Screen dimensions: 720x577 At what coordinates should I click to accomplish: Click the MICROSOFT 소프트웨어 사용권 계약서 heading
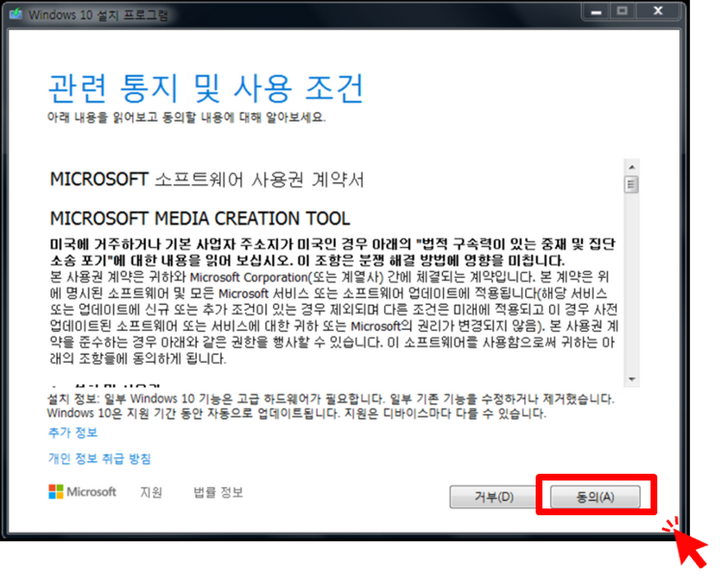click(207, 179)
